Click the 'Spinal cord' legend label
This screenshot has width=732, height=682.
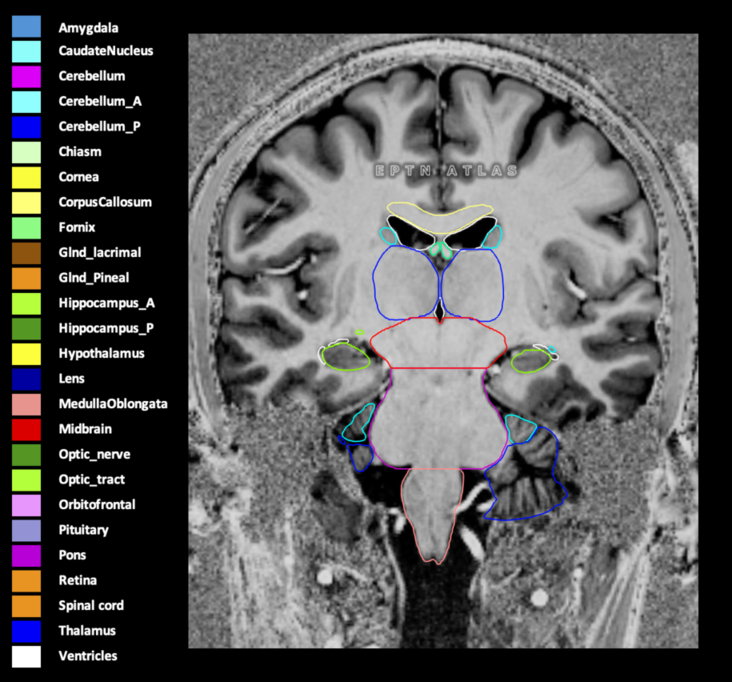tap(91, 605)
